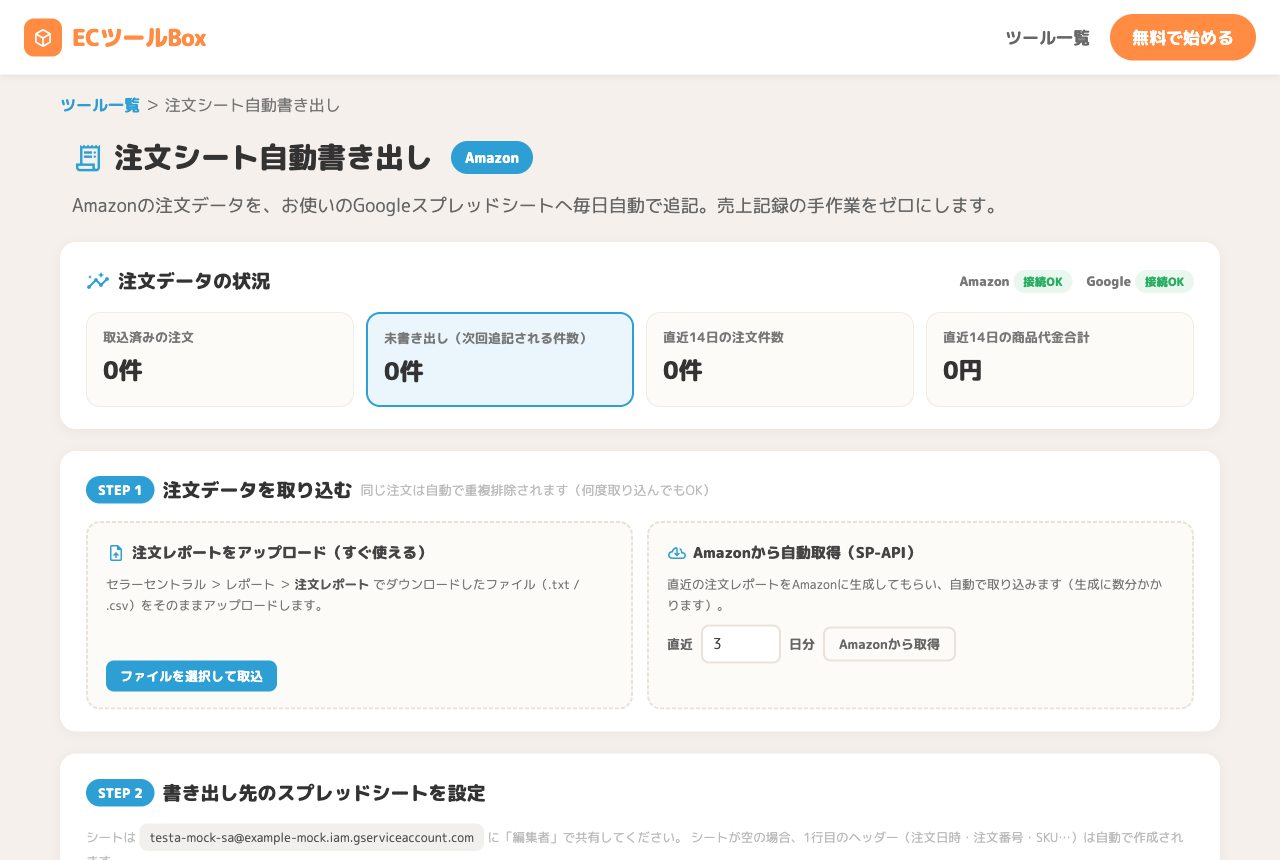Click the Google 接続OK status badge
The image size is (1280, 860).
pos(1164,282)
